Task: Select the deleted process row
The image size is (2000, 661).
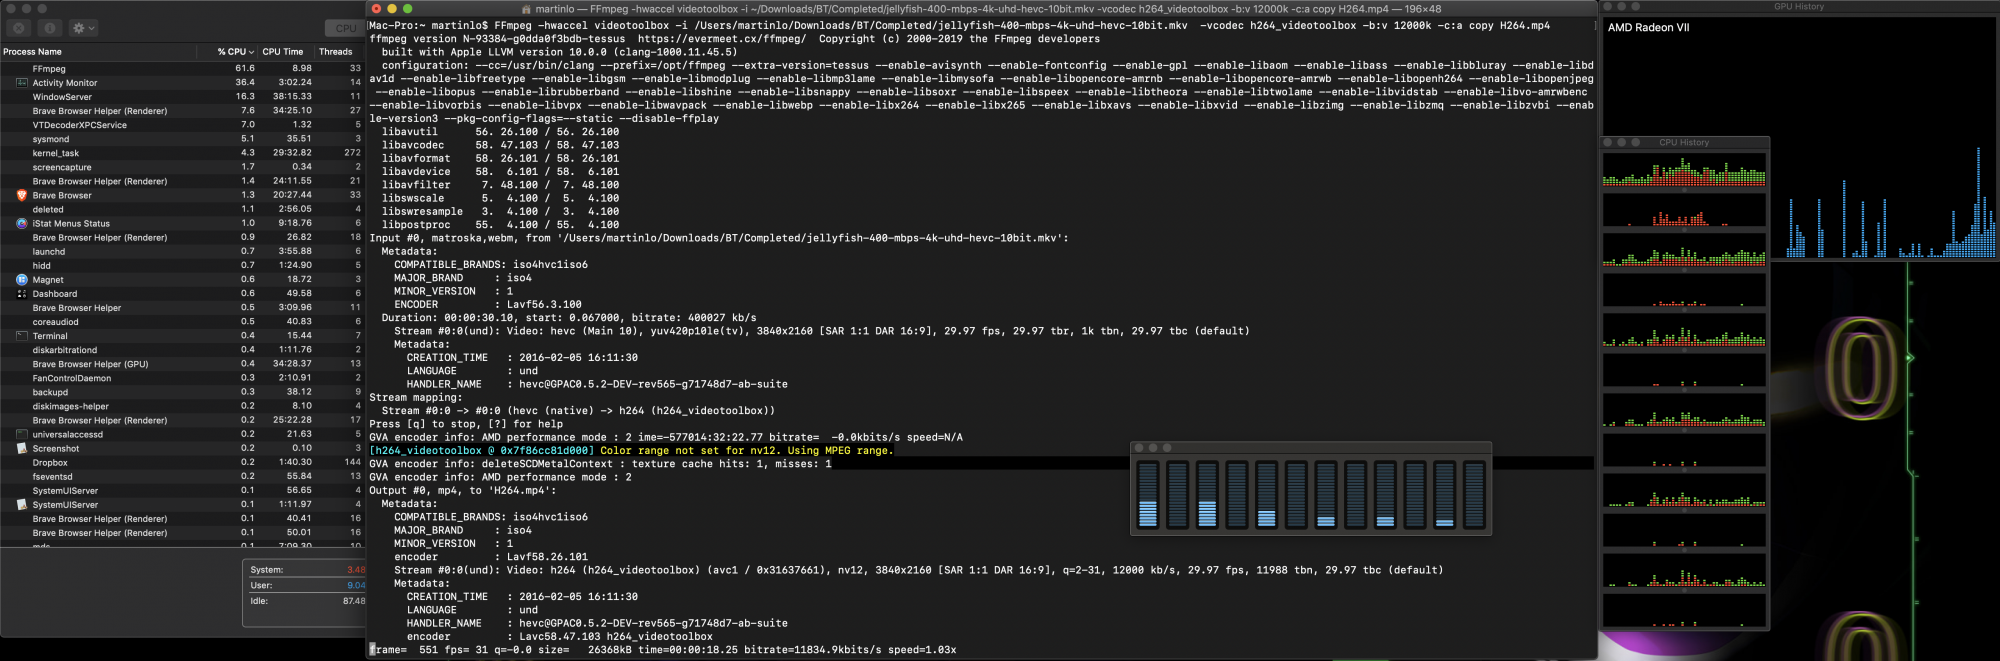Action: point(182,209)
